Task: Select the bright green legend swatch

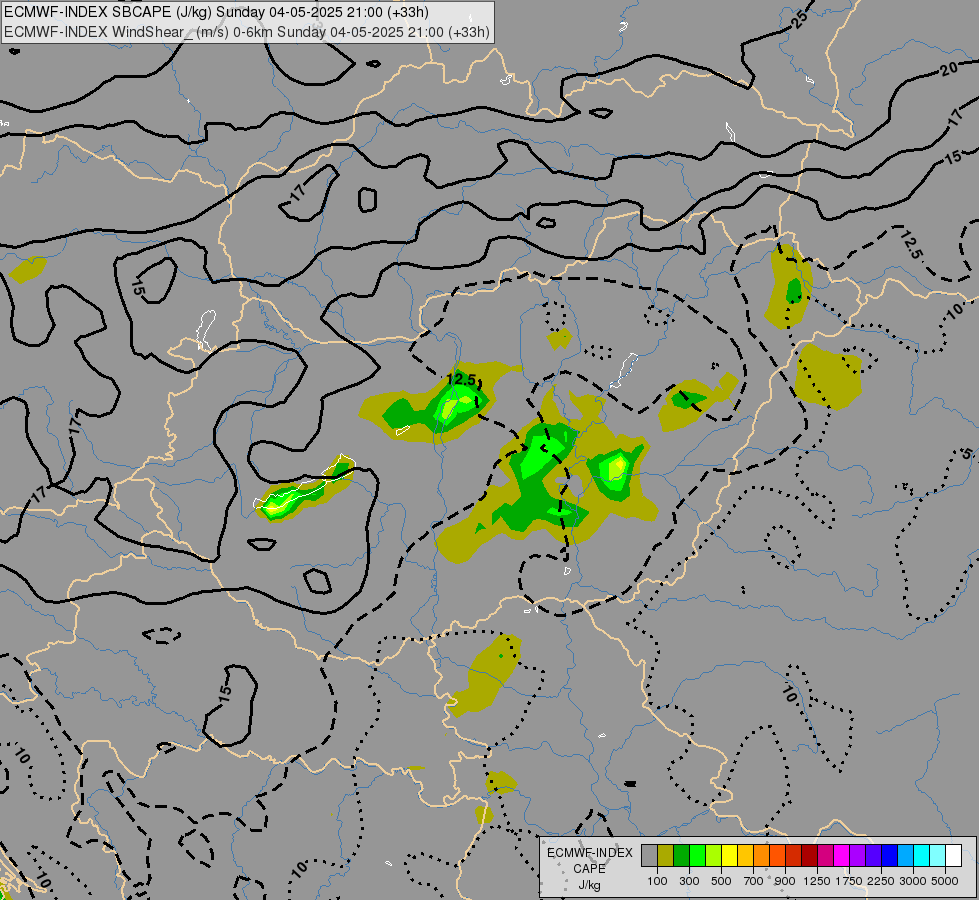Action: [697, 855]
